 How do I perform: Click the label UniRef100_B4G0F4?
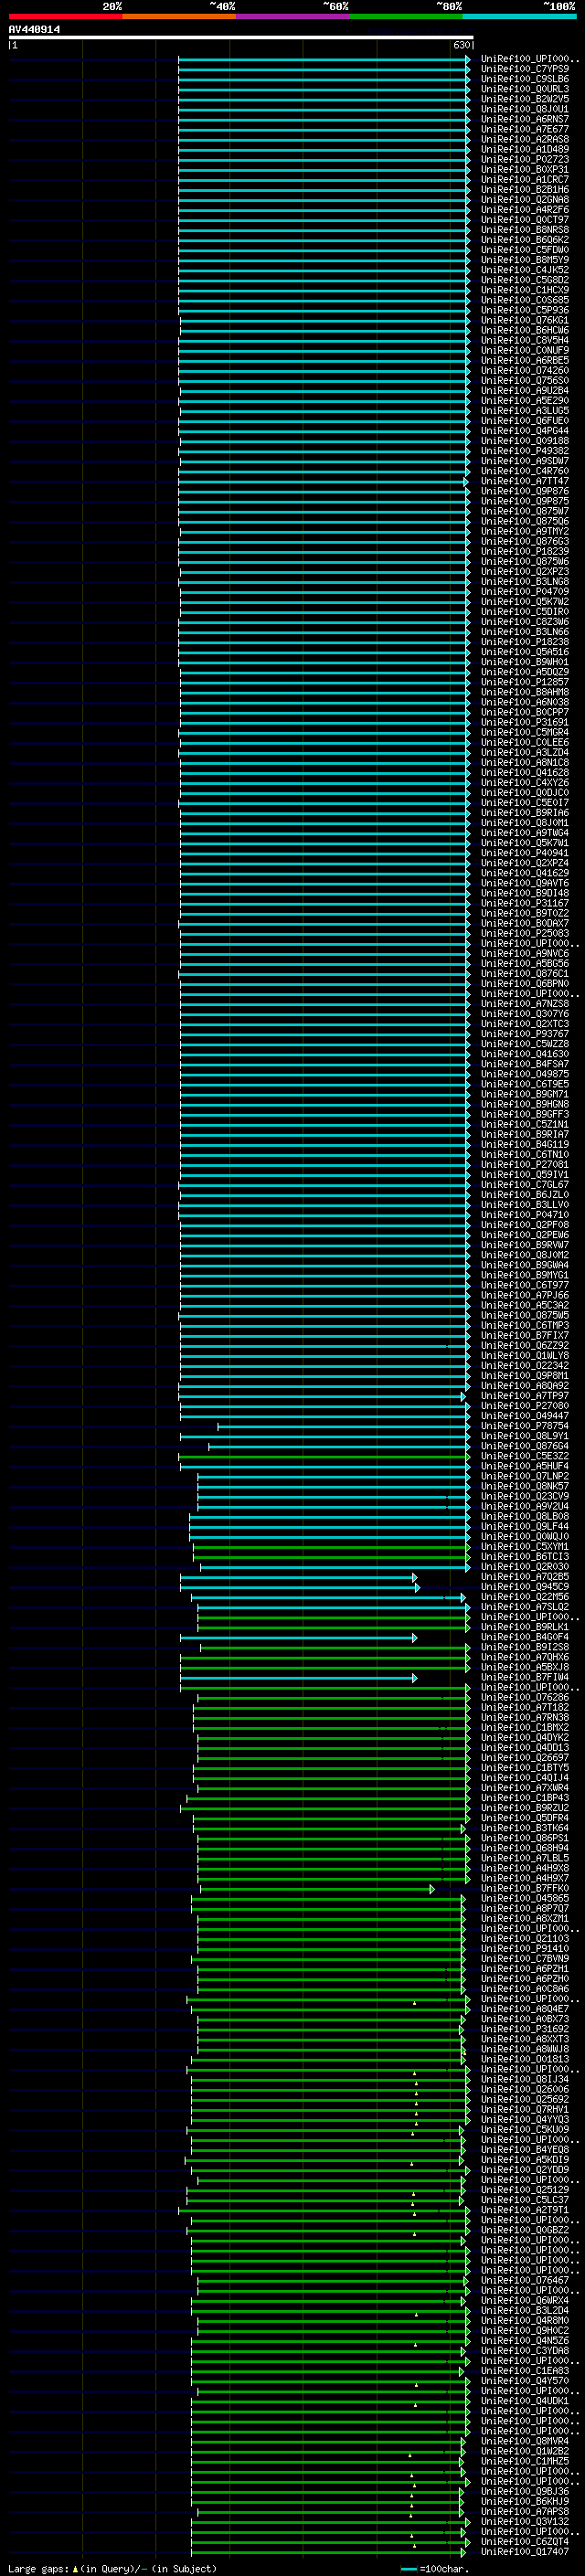pos(525,1636)
